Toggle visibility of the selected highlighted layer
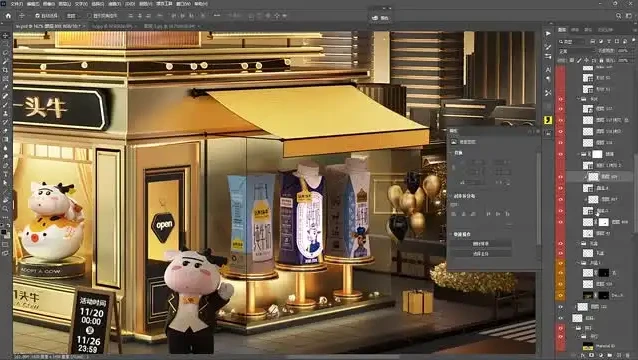The height and width of the screenshot is (360, 638). (x=561, y=177)
